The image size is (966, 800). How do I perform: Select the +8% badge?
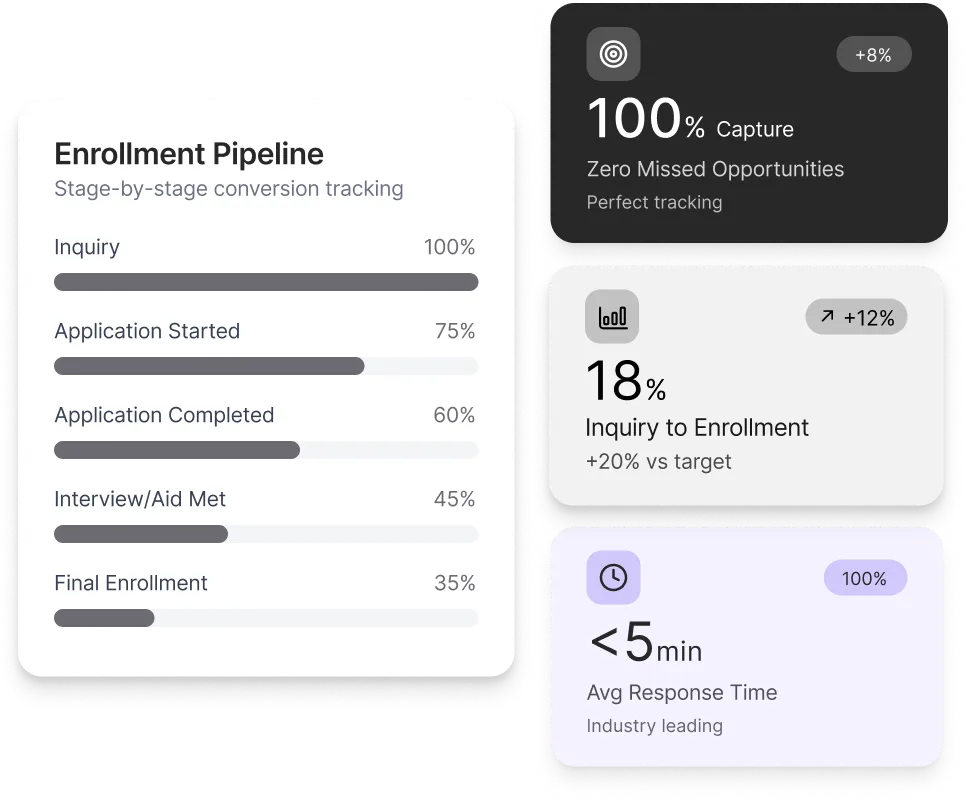point(873,55)
